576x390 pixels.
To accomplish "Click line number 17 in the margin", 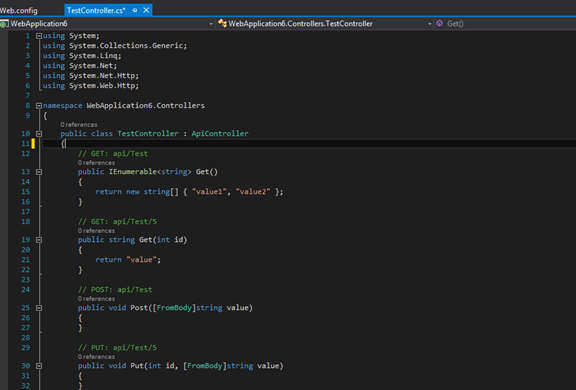I will click(25, 212).
